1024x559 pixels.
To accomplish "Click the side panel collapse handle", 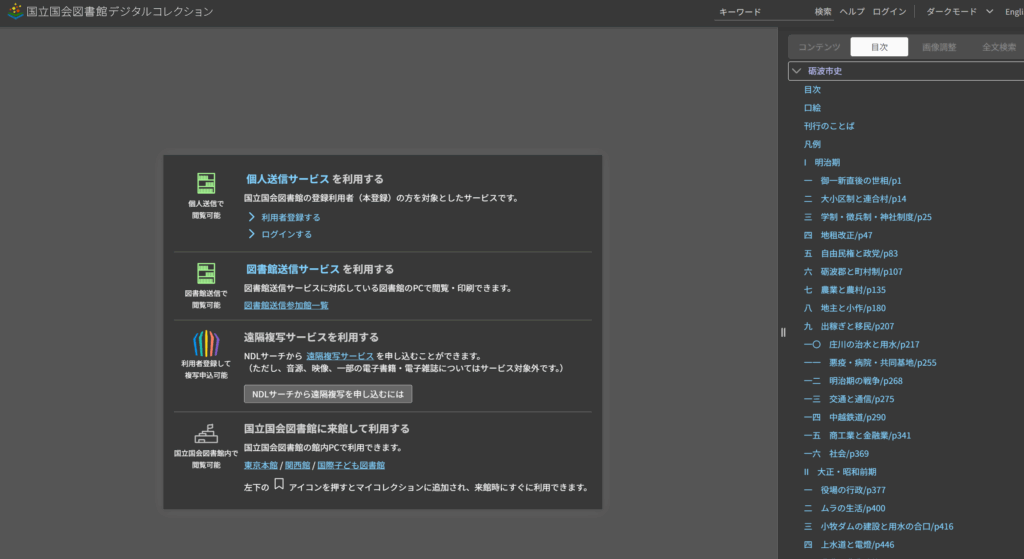I will point(783,333).
